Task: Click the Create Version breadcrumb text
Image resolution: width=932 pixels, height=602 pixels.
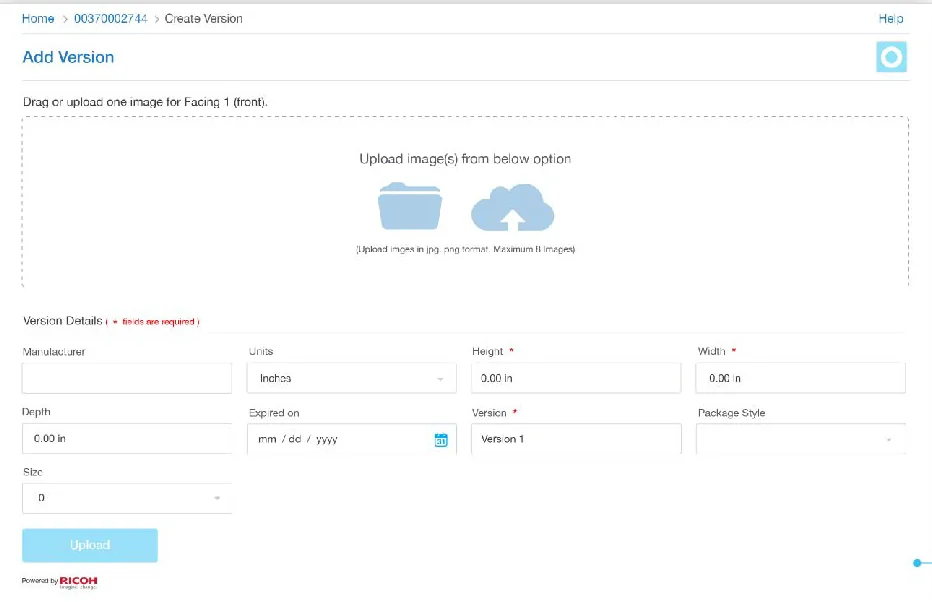Action: 203,18
